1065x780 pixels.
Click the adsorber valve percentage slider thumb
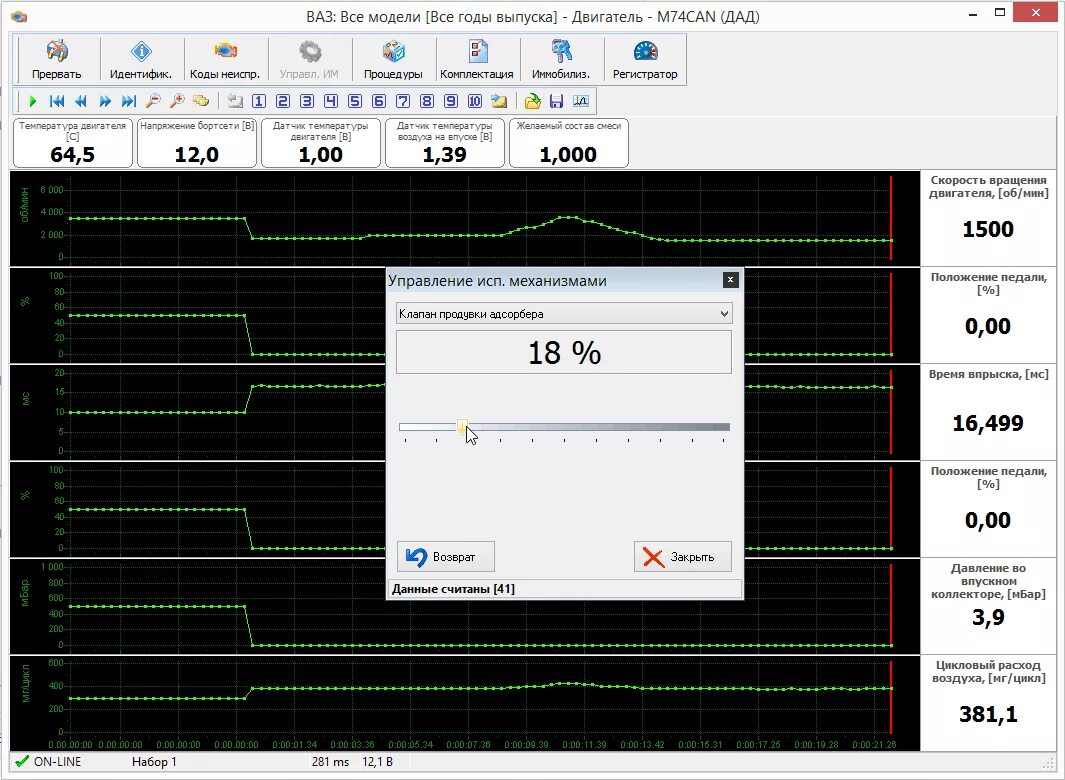(x=462, y=427)
